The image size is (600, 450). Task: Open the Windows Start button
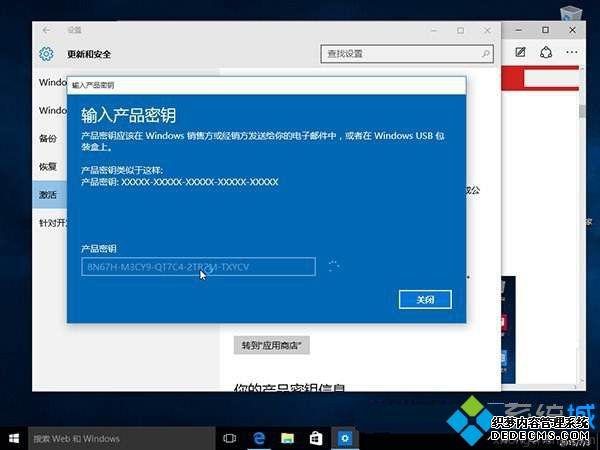click(x=14, y=439)
